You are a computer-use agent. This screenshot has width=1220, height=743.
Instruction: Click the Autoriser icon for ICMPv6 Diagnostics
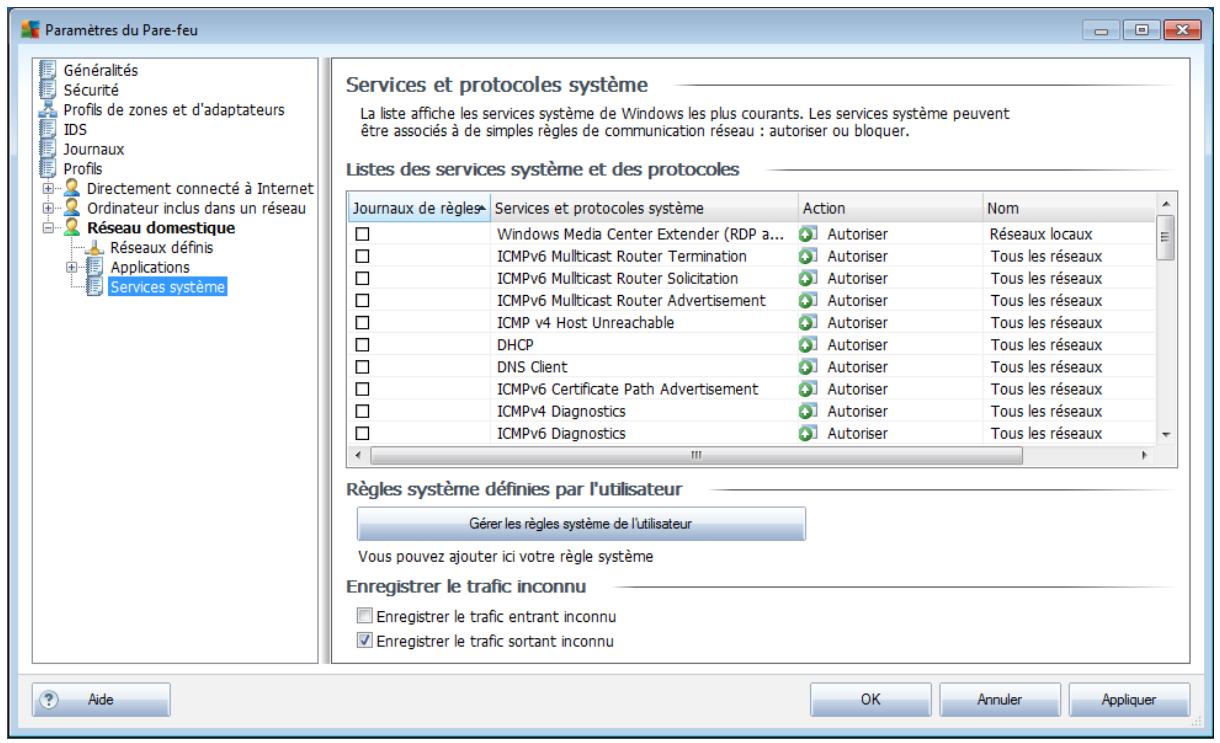pyautogui.click(x=808, y=433)
